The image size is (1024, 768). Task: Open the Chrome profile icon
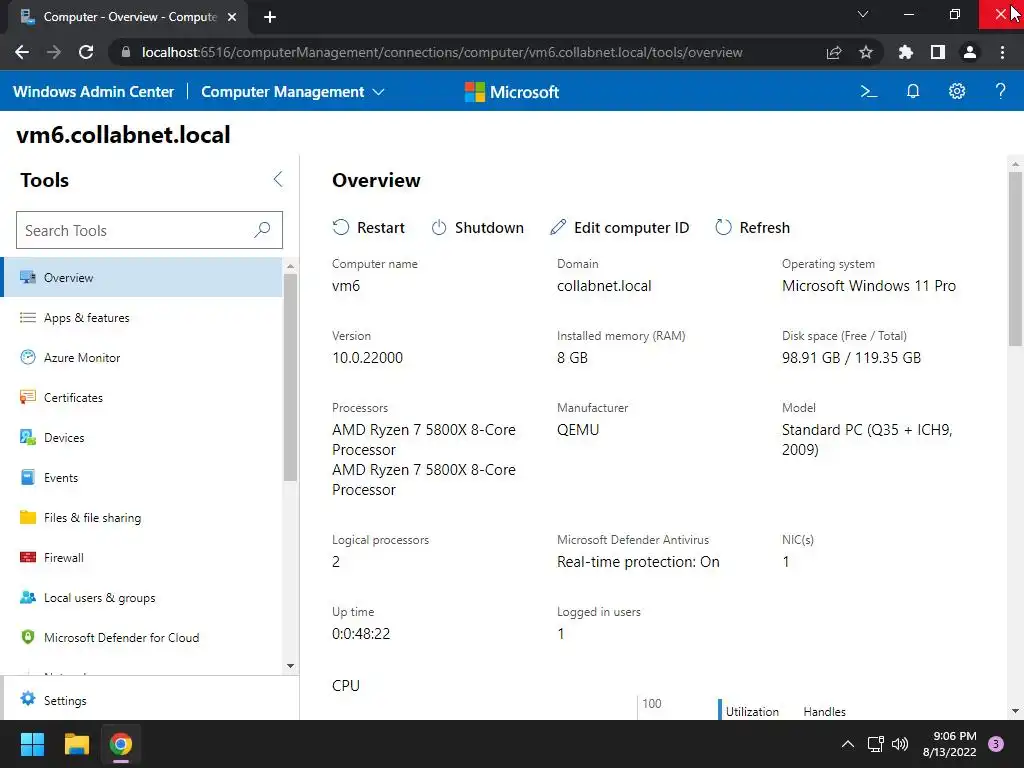tap(970, 52)
